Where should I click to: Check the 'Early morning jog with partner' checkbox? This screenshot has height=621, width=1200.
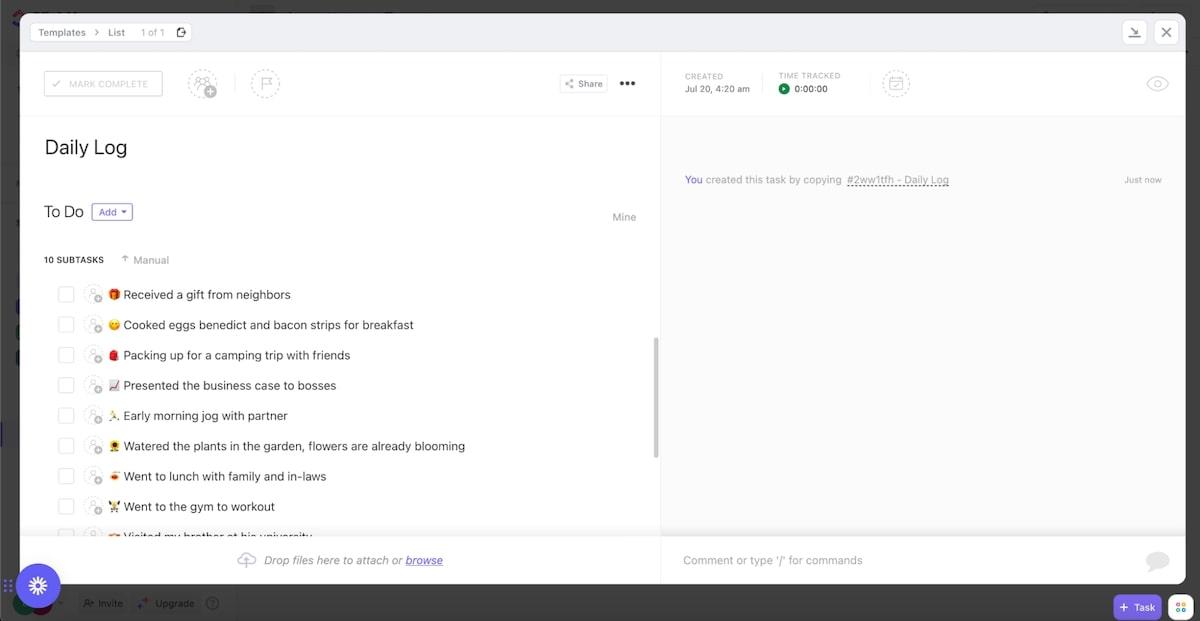click(66, 416)
